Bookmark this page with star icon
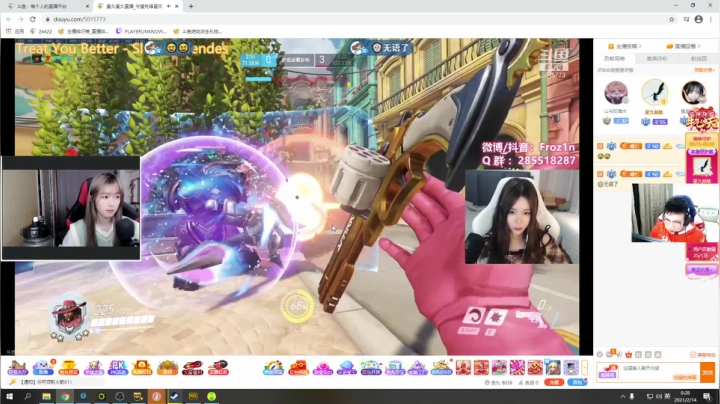Screen dimensions: 720x404 [x=671, y=19]
